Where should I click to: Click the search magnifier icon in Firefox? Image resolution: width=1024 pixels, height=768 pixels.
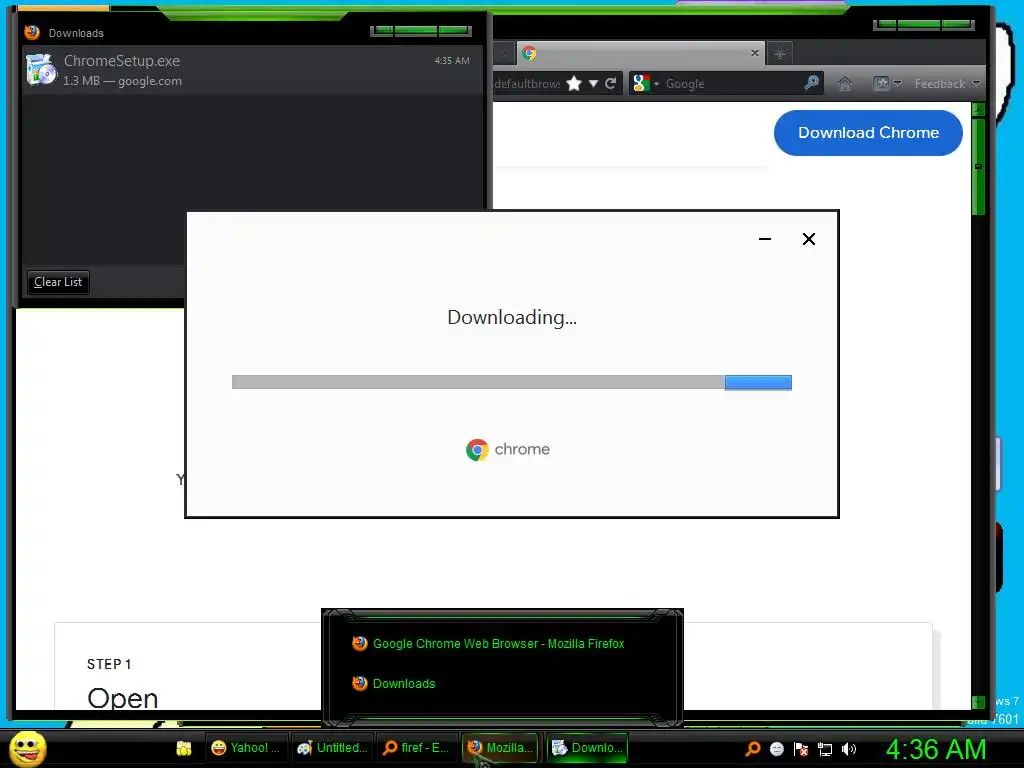811,83
